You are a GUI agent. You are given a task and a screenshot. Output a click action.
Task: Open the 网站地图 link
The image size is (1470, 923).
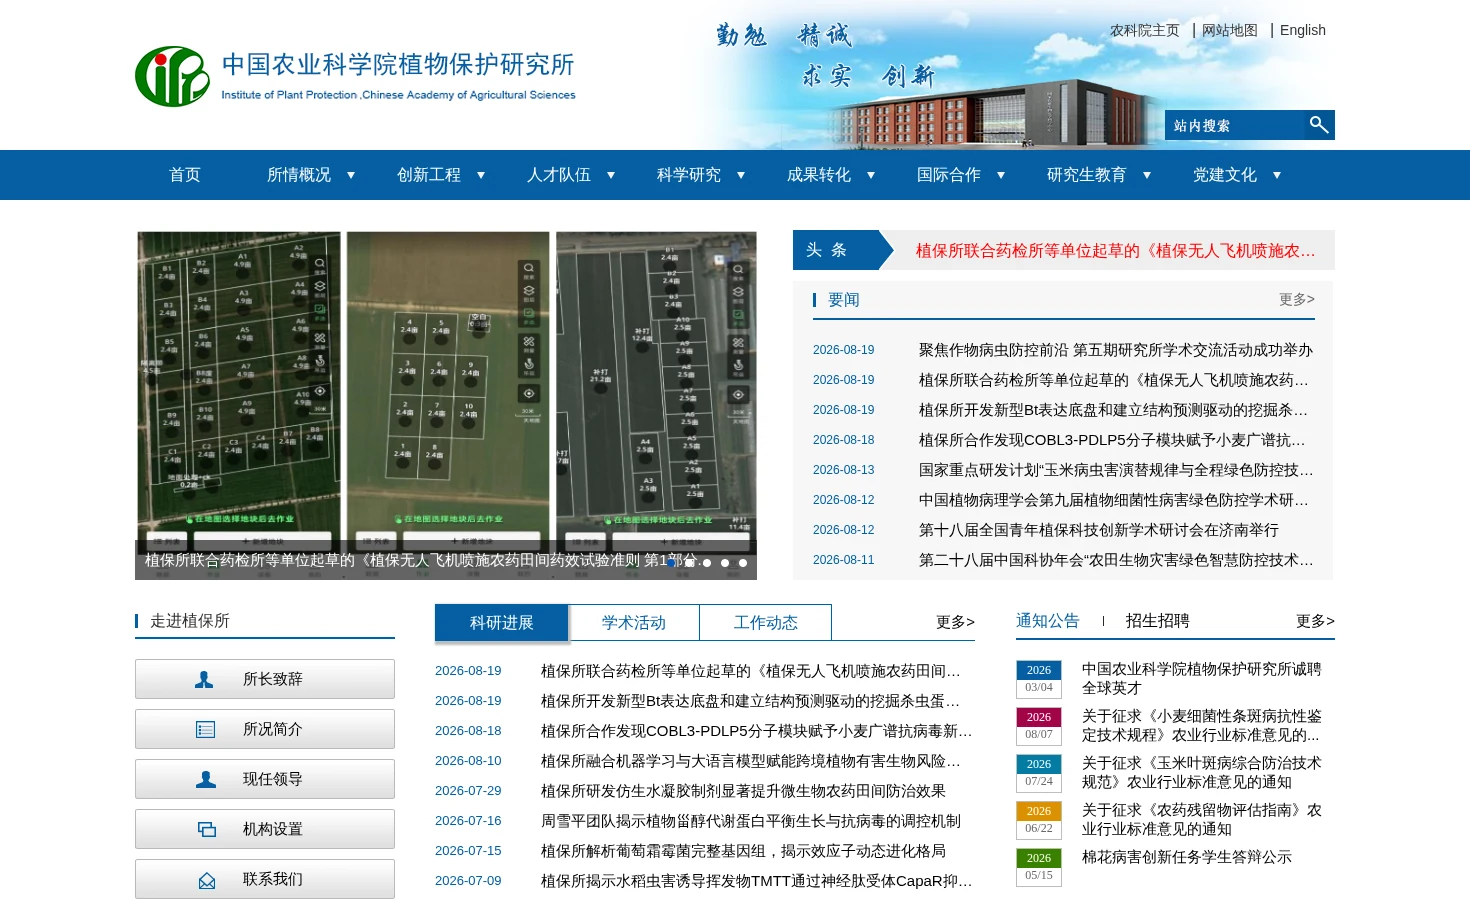point(1230,30)
